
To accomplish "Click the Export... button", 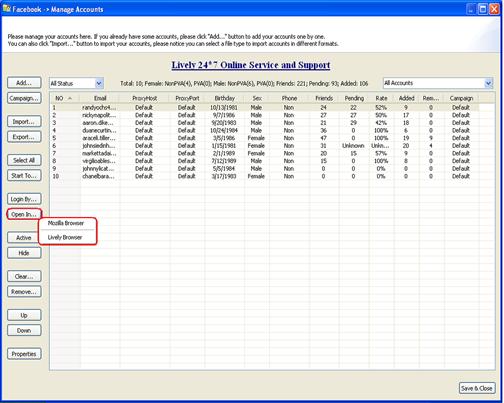I will [x=24, y=137].
